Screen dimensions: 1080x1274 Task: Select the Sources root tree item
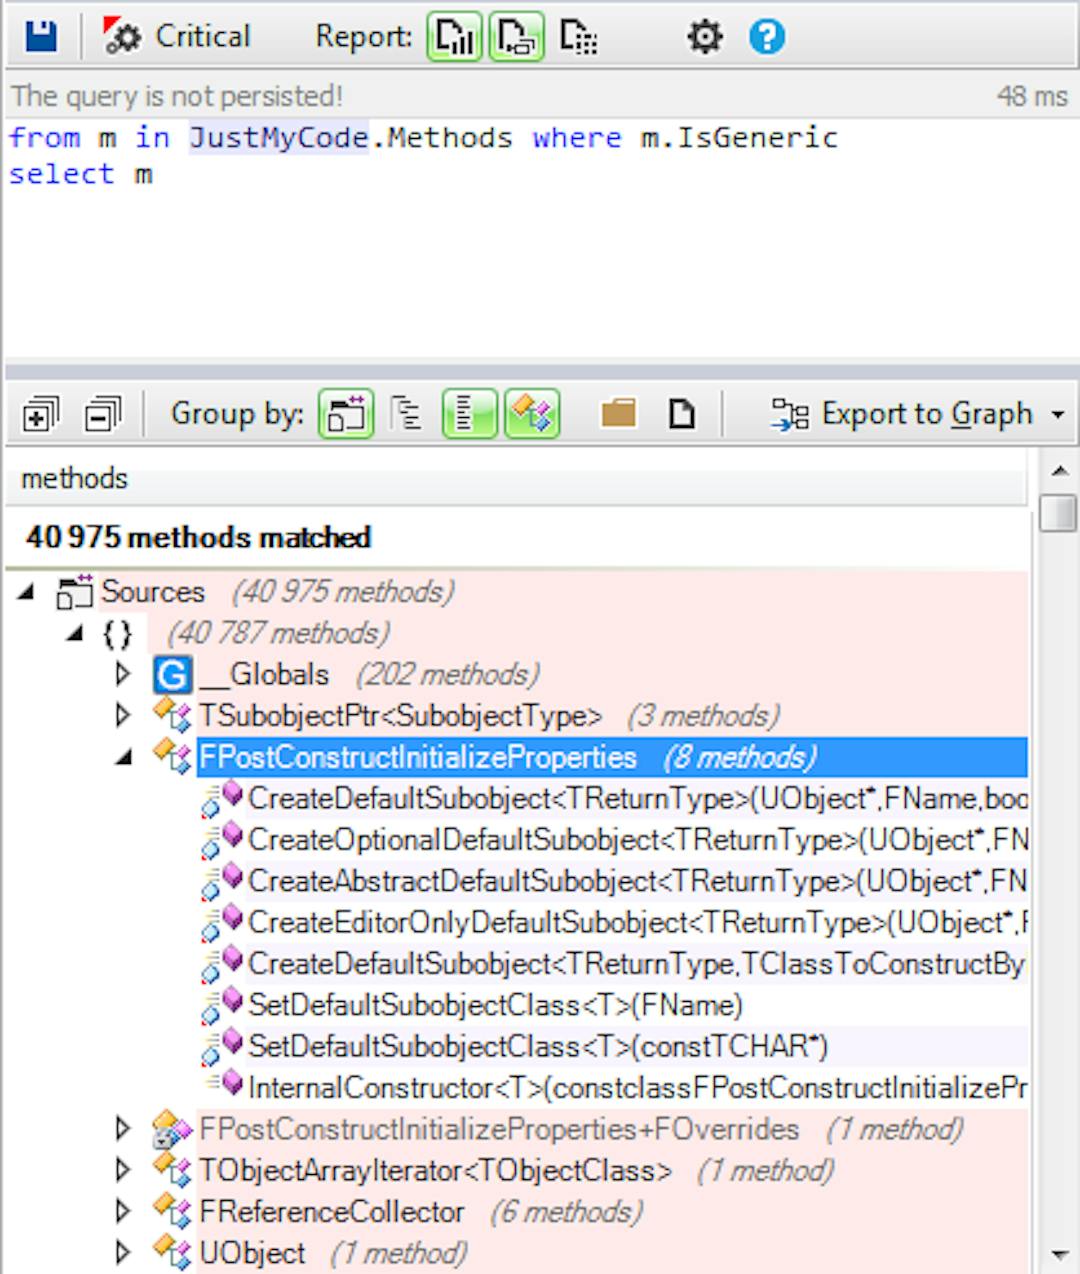(152, 591)
